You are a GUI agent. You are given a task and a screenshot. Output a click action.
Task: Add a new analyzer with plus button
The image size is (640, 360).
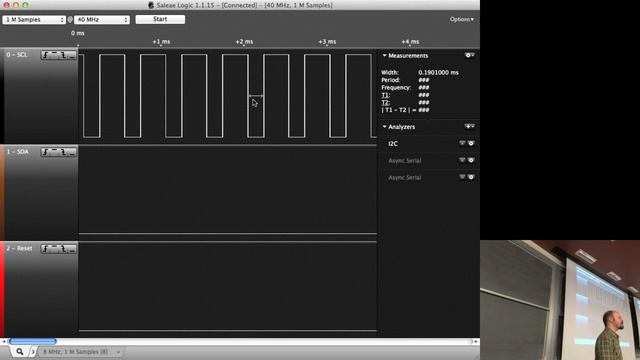[x=469, y=127]
